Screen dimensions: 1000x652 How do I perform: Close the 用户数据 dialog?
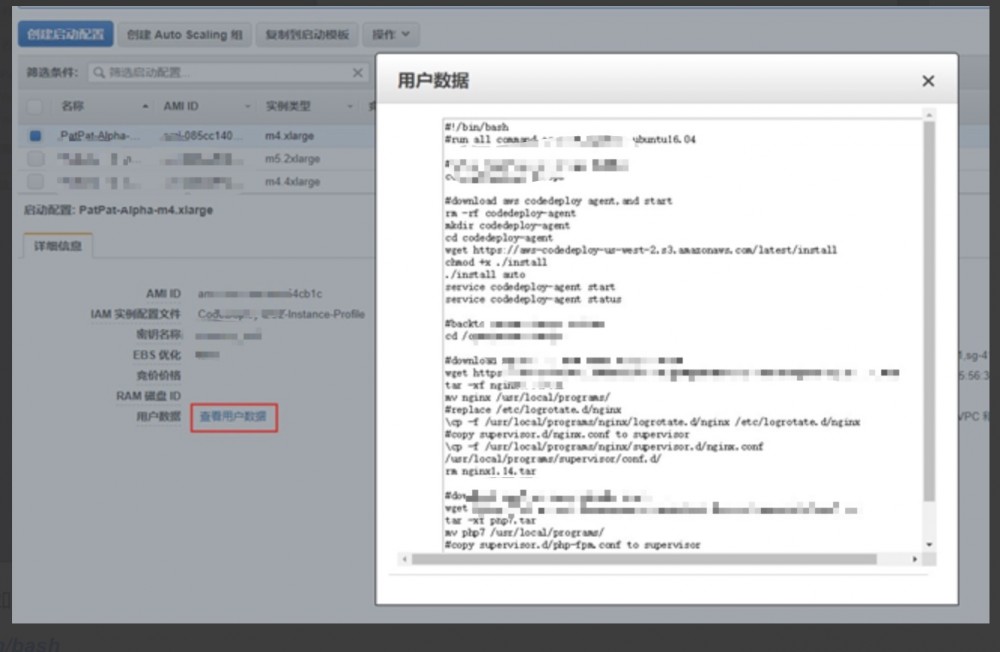click(x=928, y=81)
